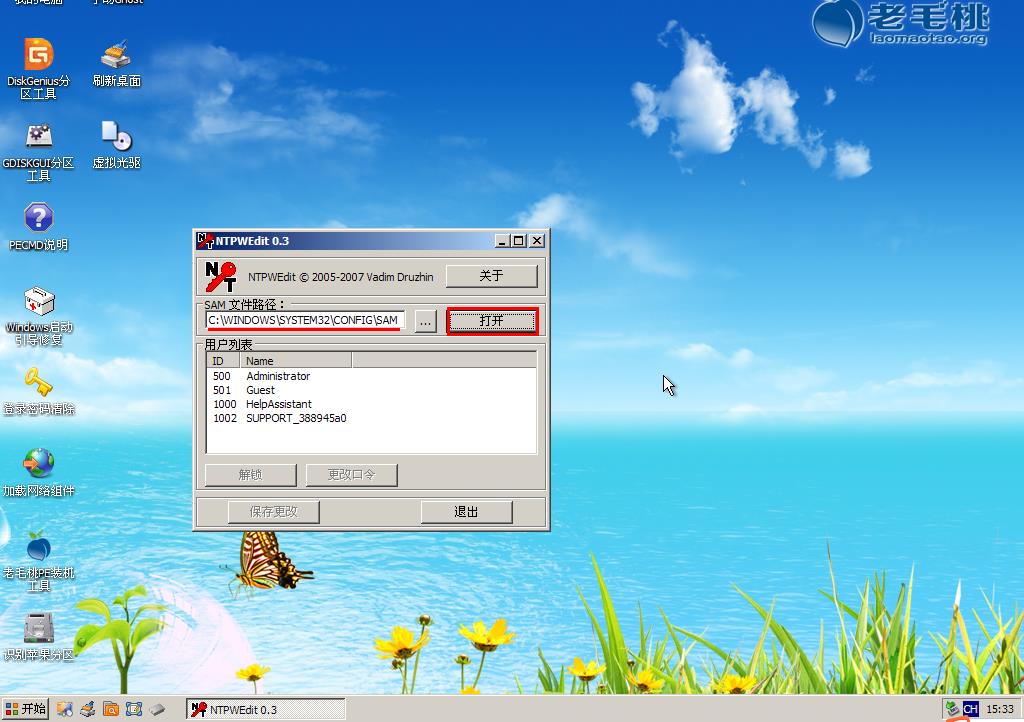Click the Name column header
Screen dimensions: 1024x722
[296, 361]
